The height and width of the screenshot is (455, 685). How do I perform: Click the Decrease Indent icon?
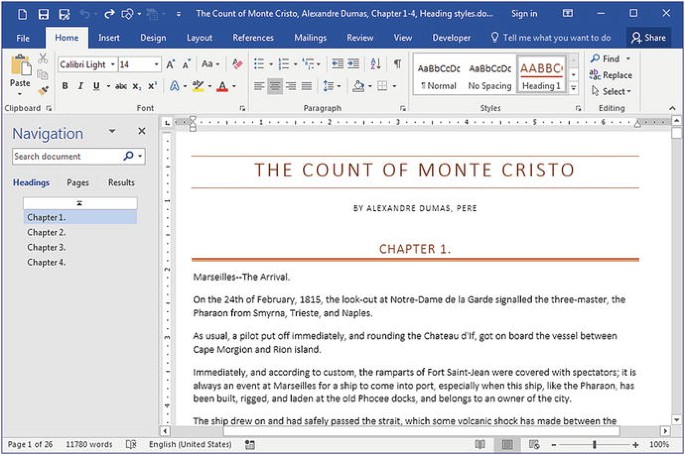337,64
